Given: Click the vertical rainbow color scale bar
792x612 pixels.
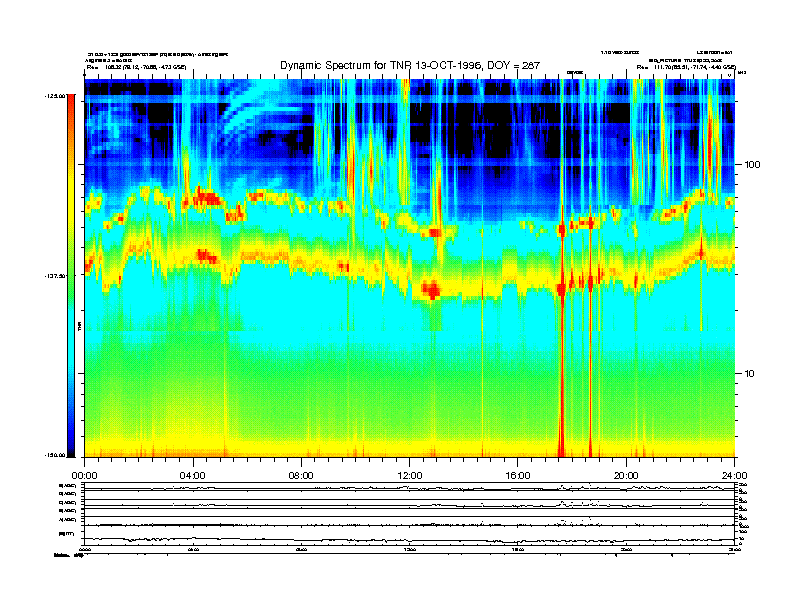Looking at the screenshot, I should [x=71, y=276].
